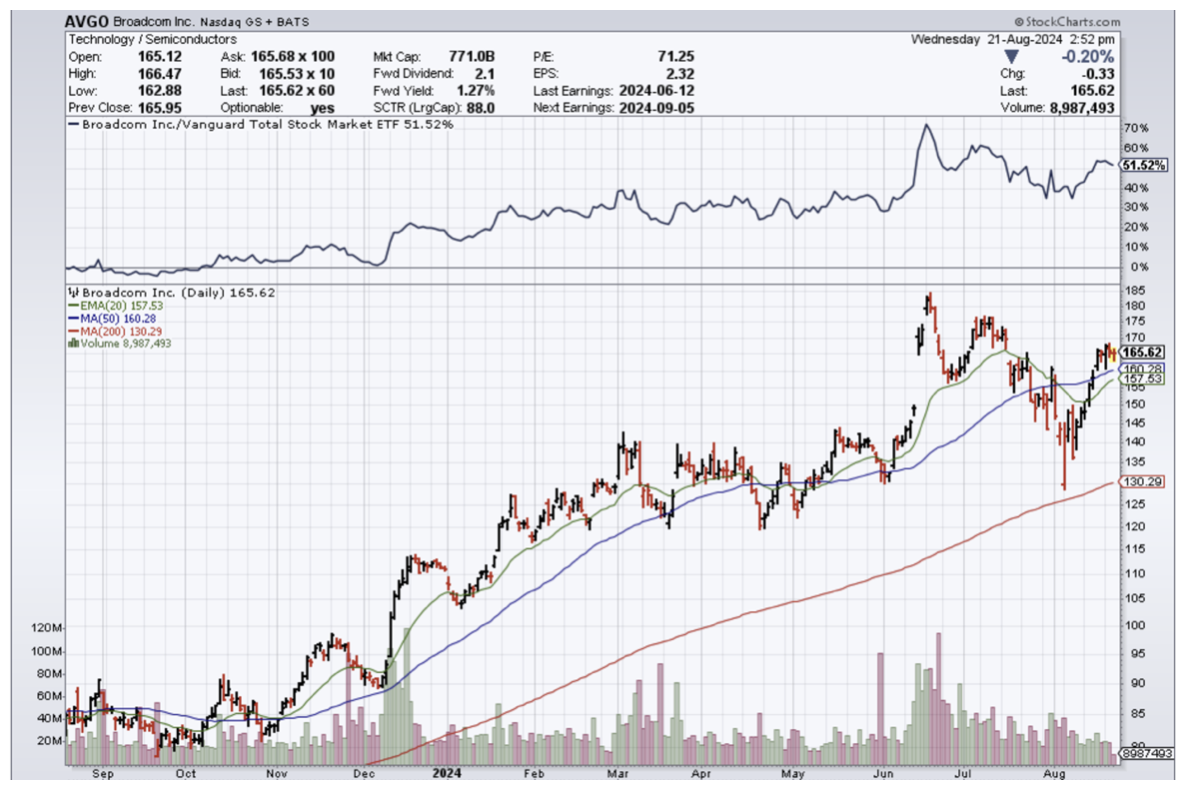Click the Volume histogram icon in legend
1184x788 pixels.
coord(72,343)
